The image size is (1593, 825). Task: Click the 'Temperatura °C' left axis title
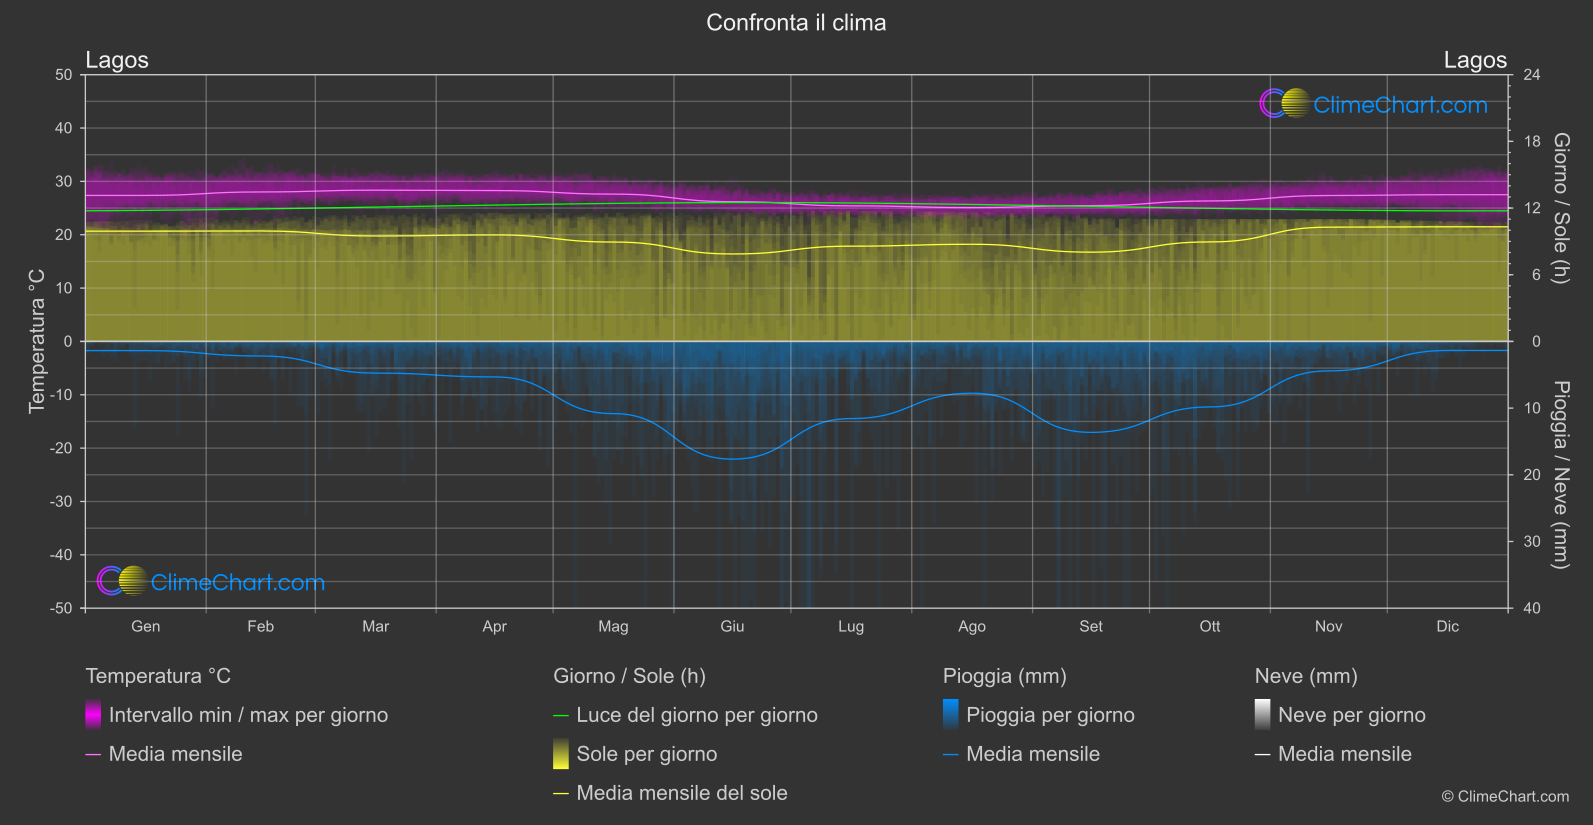point(37,341)
